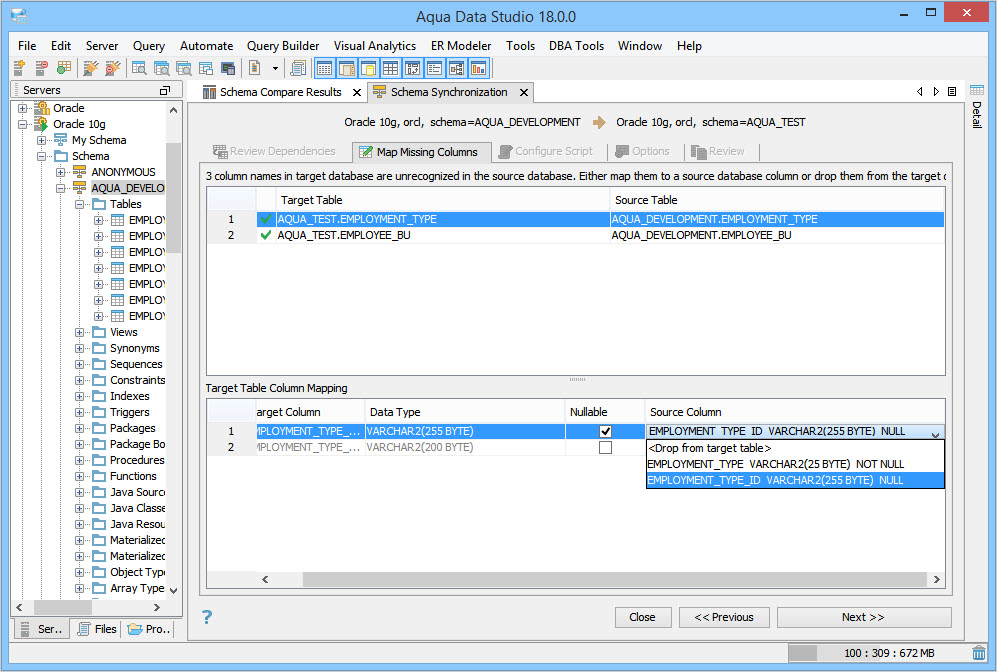This screenshot has height=672, width=997.
Task: Toggle the form view toolbar icon
Action: click(x=435, y=68)
